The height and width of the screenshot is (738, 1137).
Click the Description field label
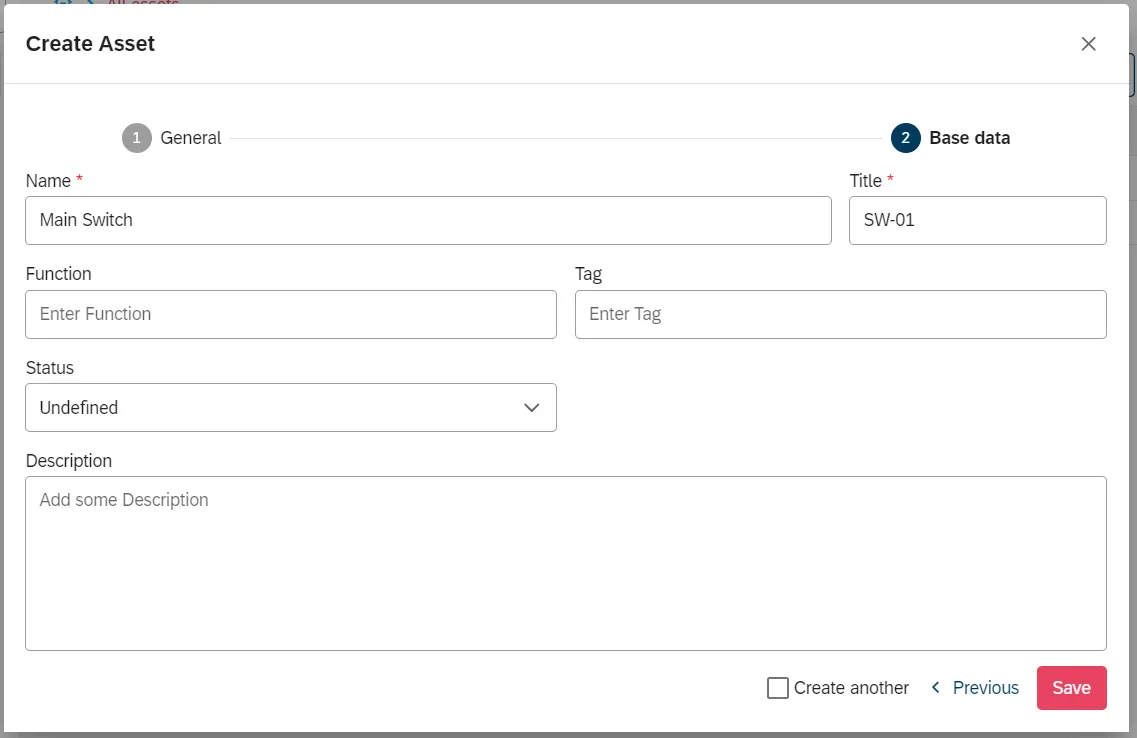[x=69, y=461]
